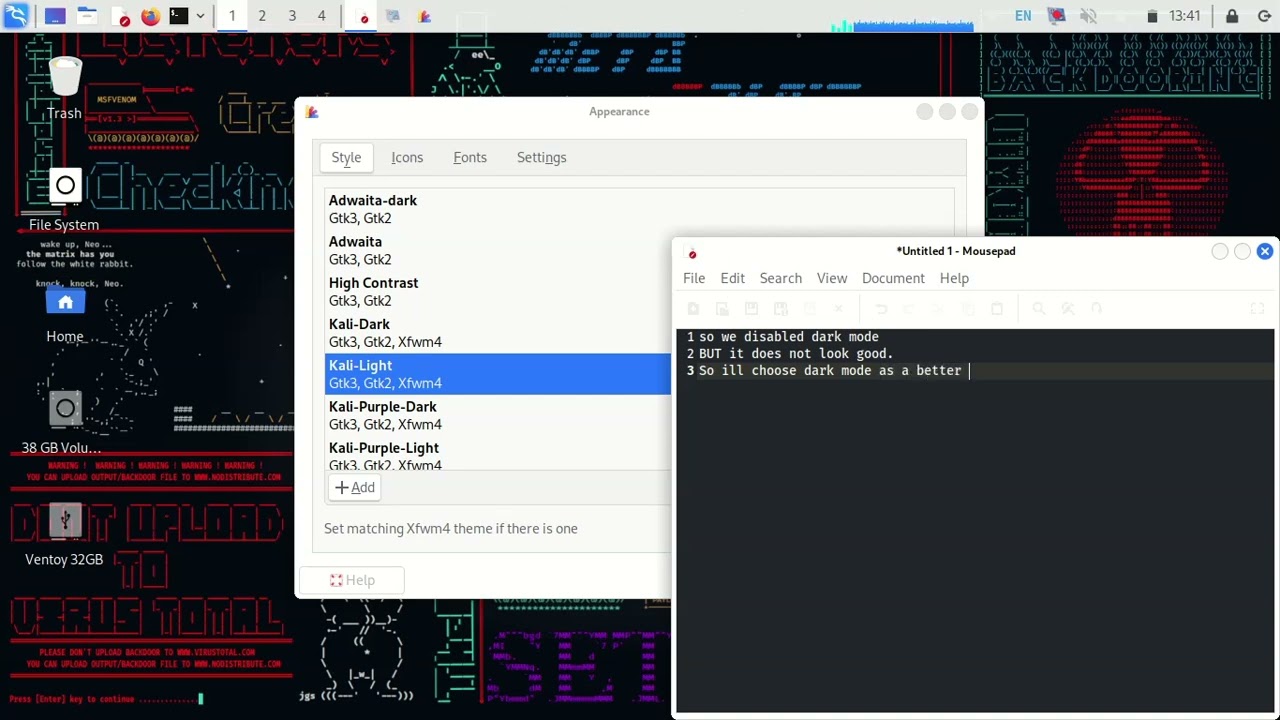Switch to the Style tab in Appearance
1280x720 pixels.
tap(346, 157)
